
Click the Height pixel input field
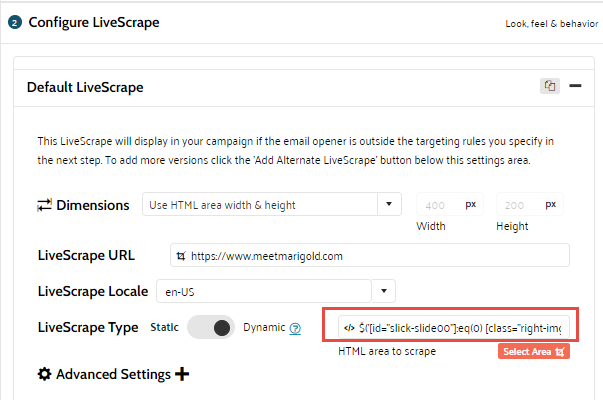[517, 205]
